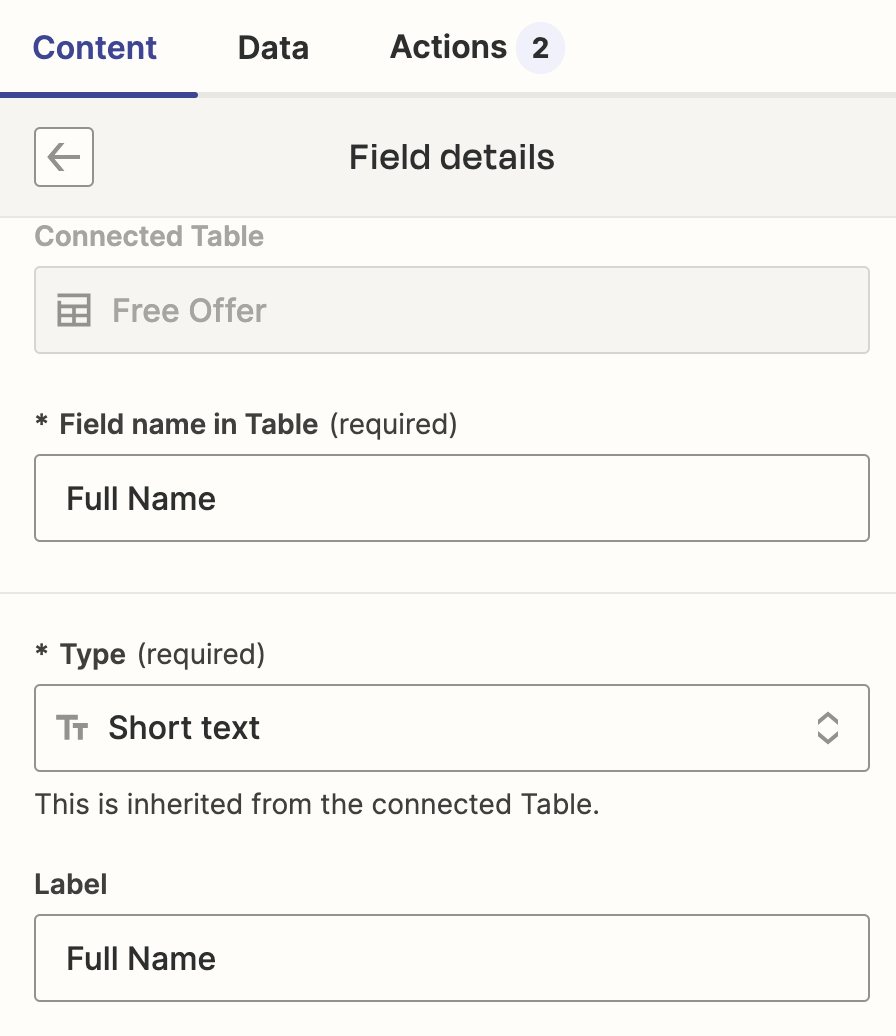Focus the Field name in Table input
This screenshot has width=896, height=1036.
tap(450, 498)
